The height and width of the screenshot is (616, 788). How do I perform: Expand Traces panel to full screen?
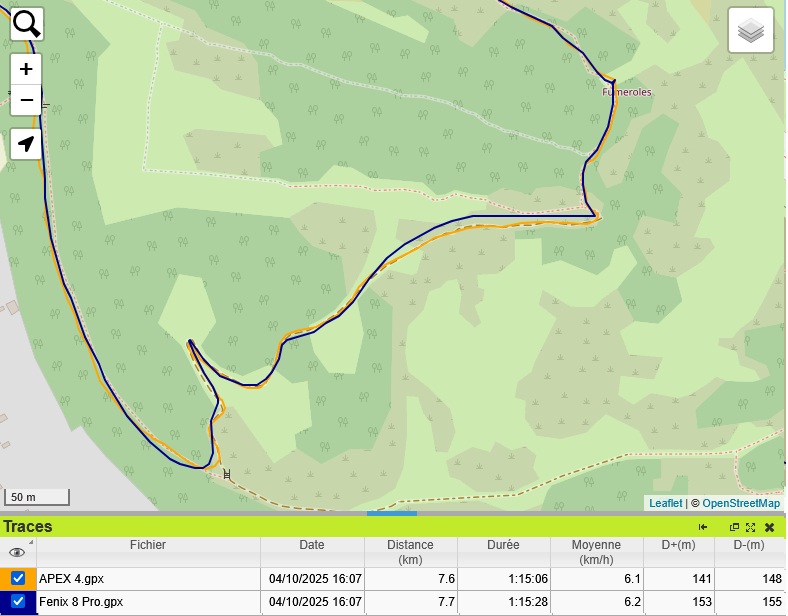750,527
